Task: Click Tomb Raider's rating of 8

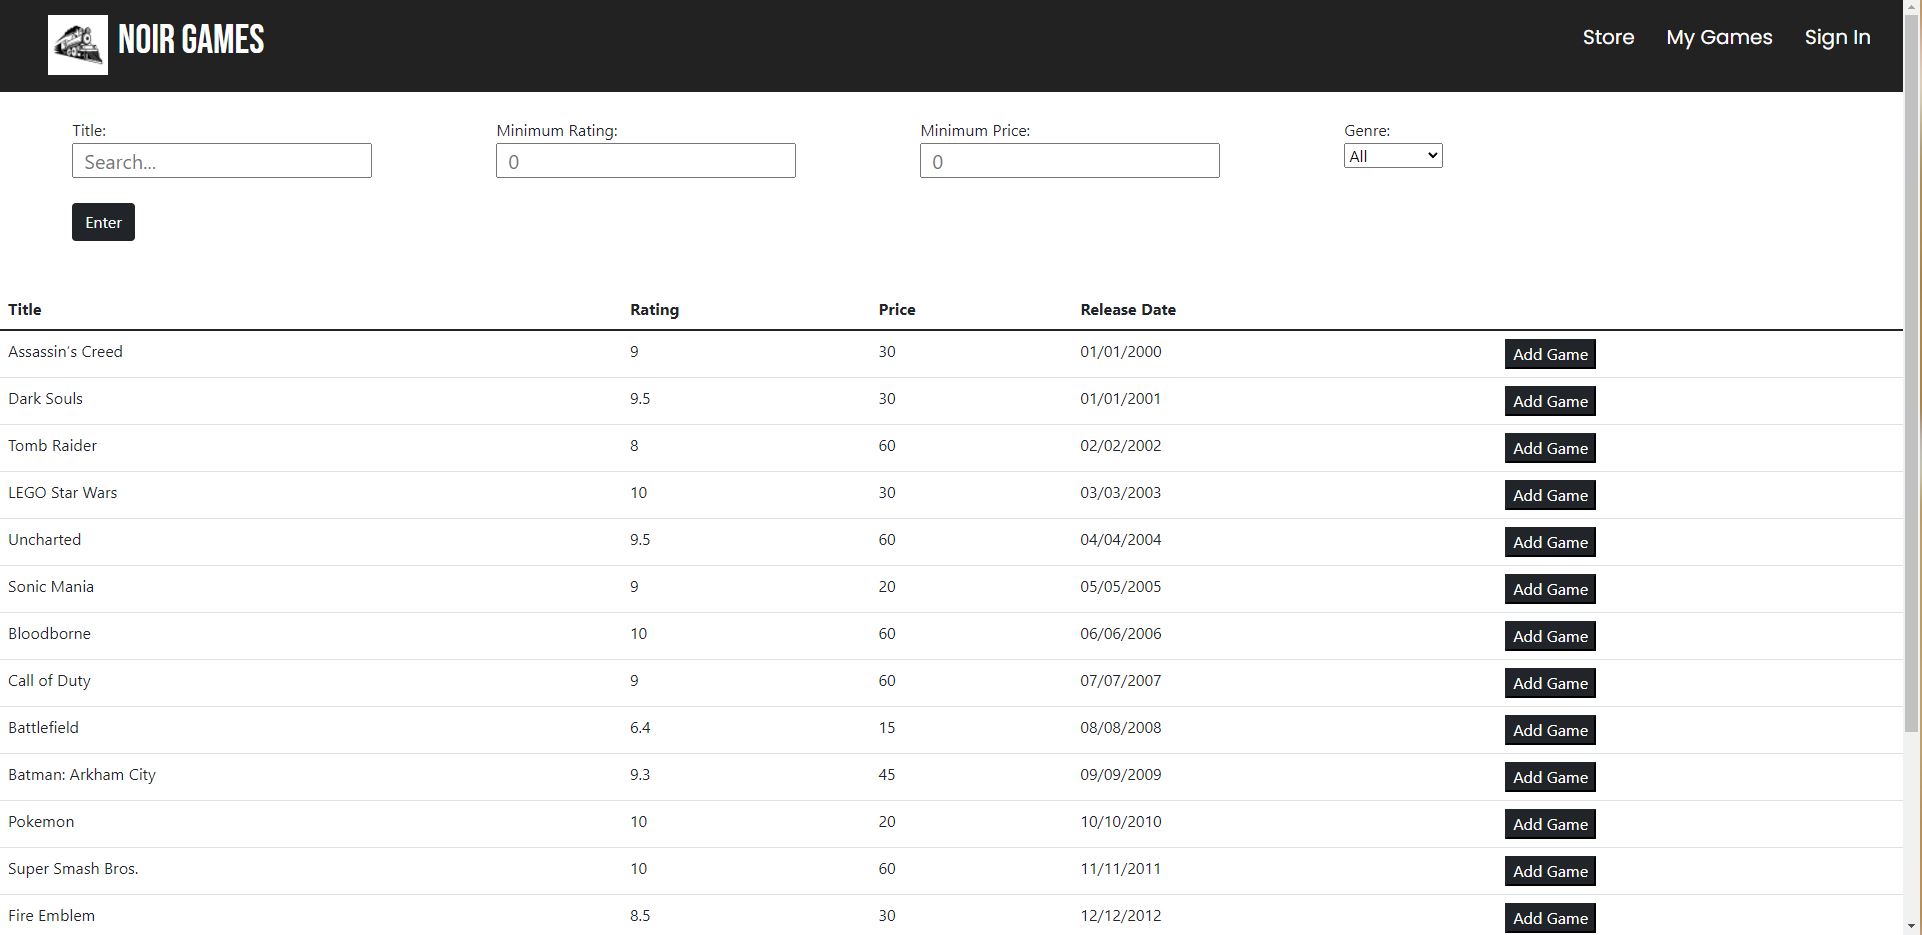Action: click(634, 446)
